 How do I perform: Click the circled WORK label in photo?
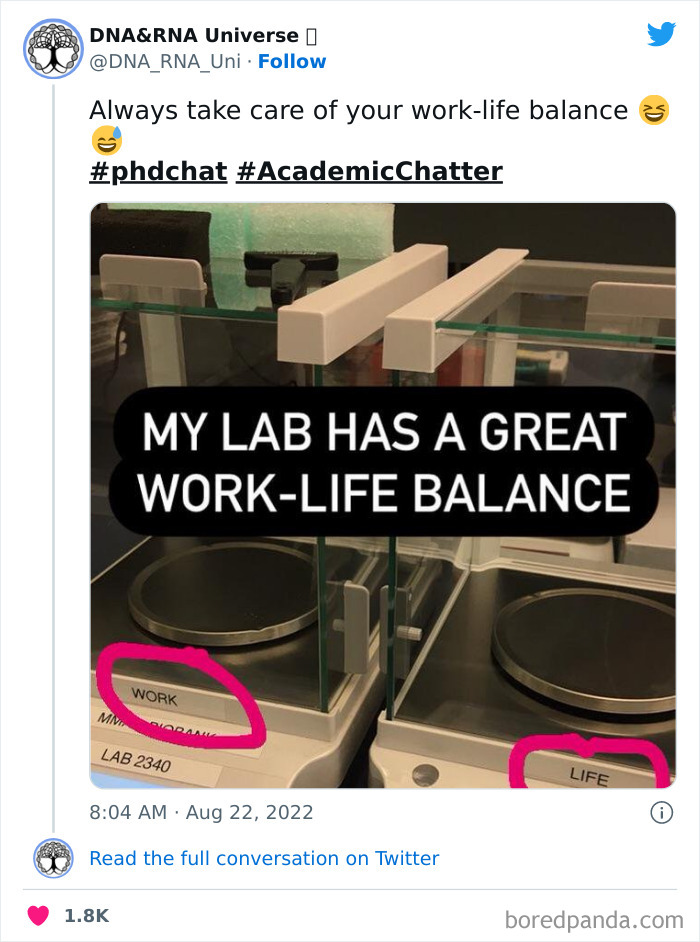(x=153, y=696)
